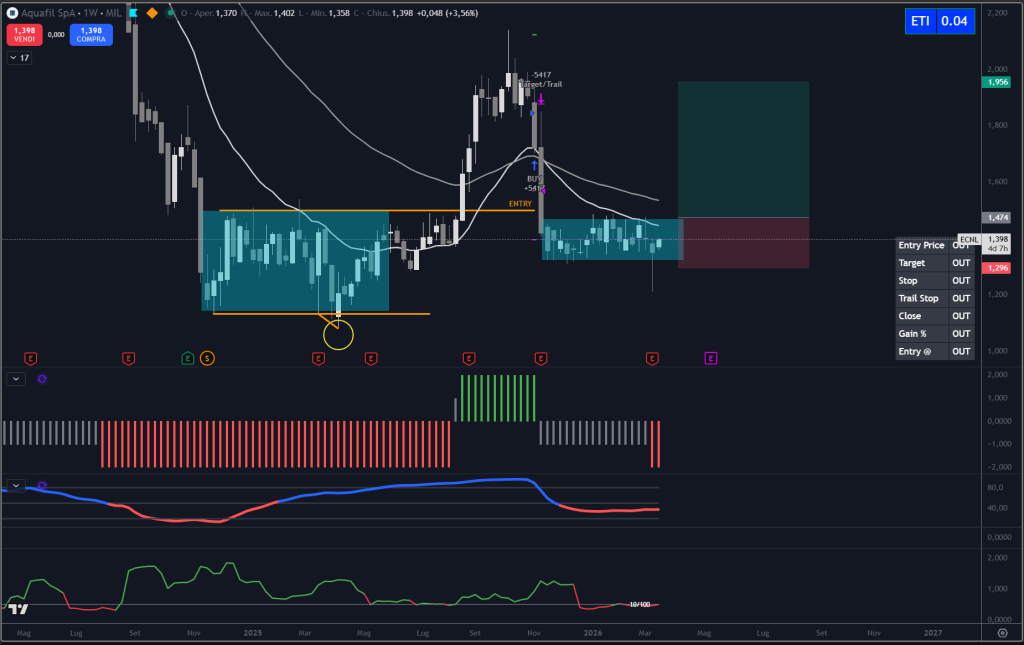
Task: Click the Trail Stop row in the table
Action: [935, 298]
